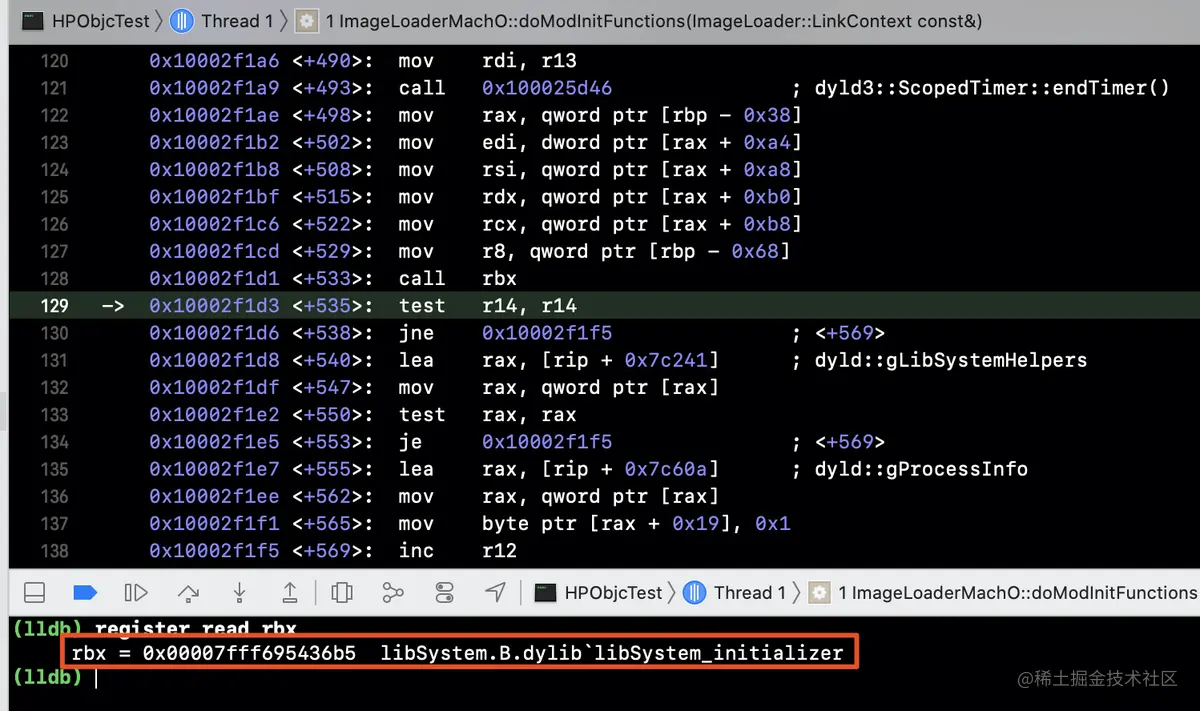
Task: Step into the instruction
Action: 239,593
